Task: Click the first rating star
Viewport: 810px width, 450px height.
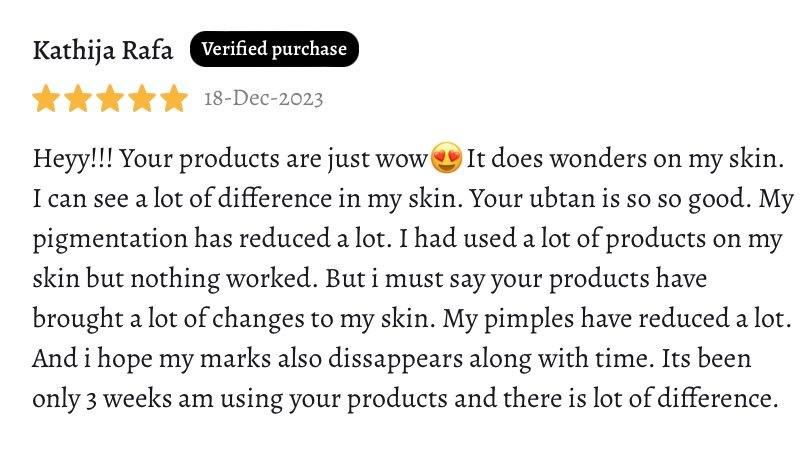Action: pyautogui.click(x=46, y=98)
